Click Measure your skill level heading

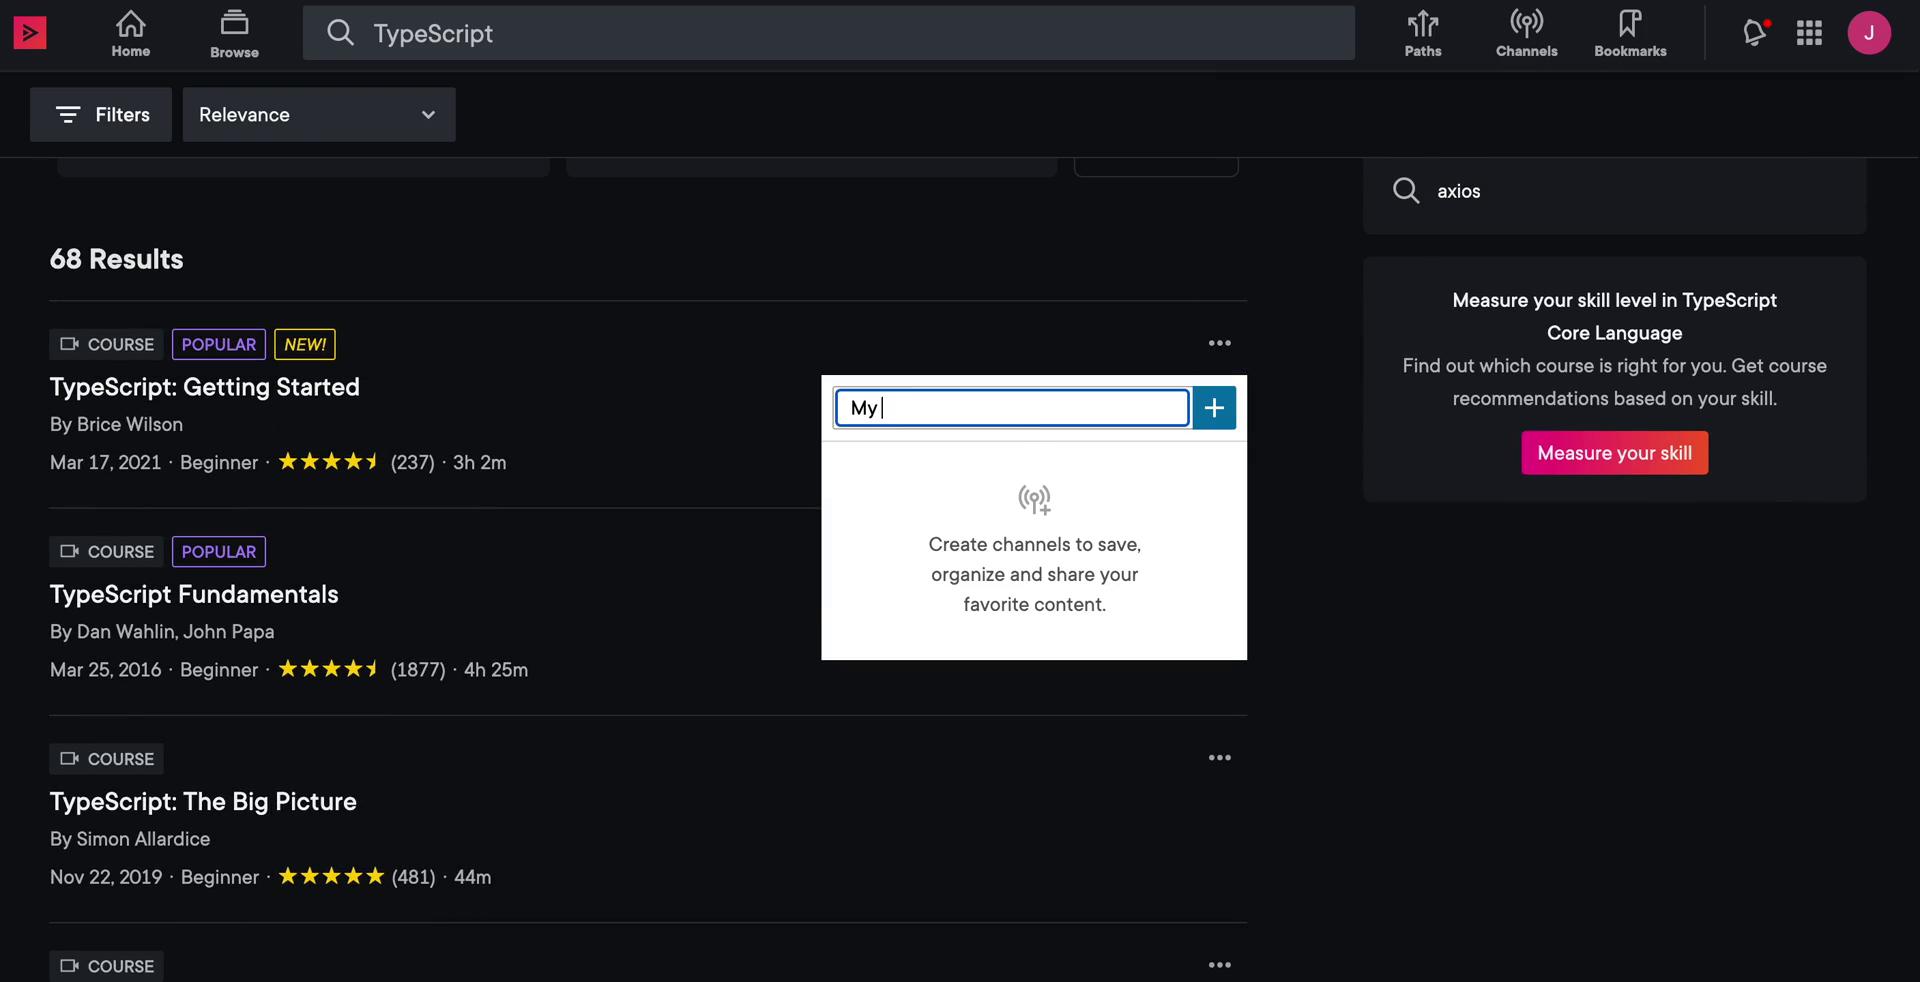pos(1614,316)
